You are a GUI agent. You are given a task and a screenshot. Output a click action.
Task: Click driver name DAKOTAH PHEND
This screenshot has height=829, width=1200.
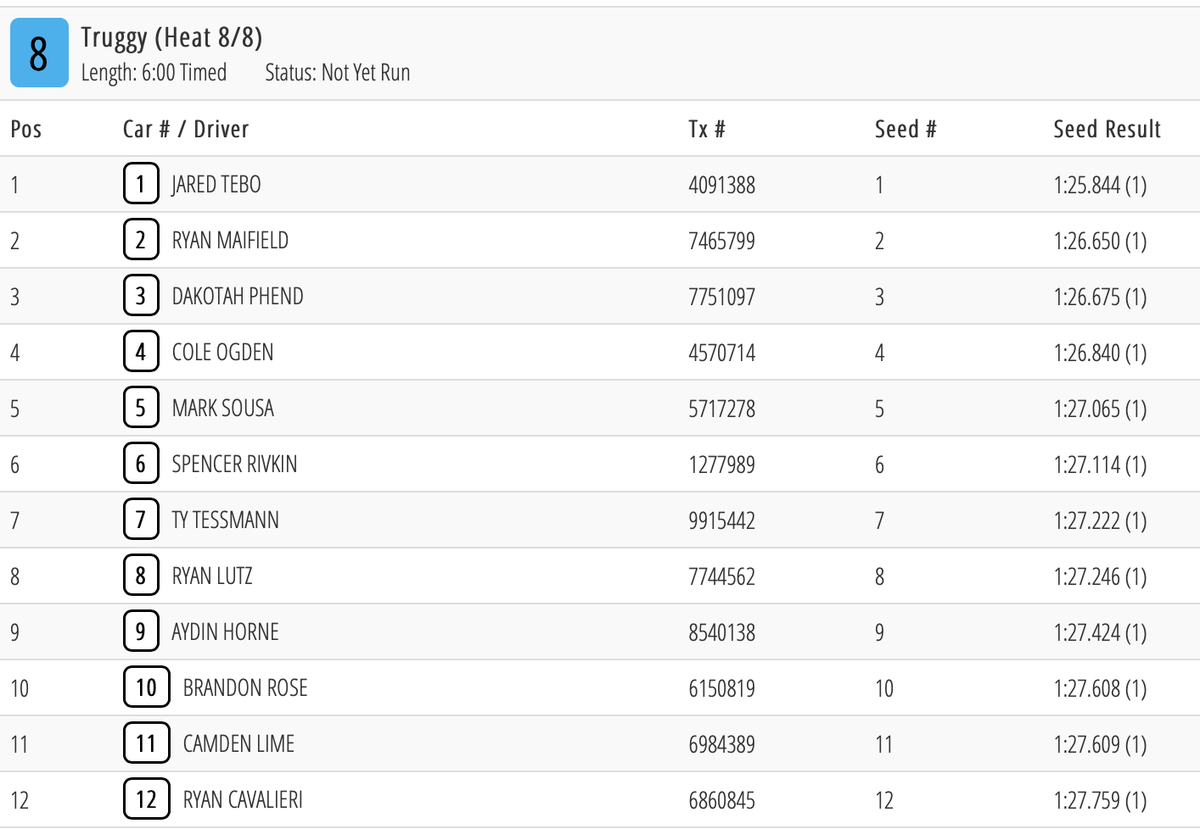coord(237,296)
